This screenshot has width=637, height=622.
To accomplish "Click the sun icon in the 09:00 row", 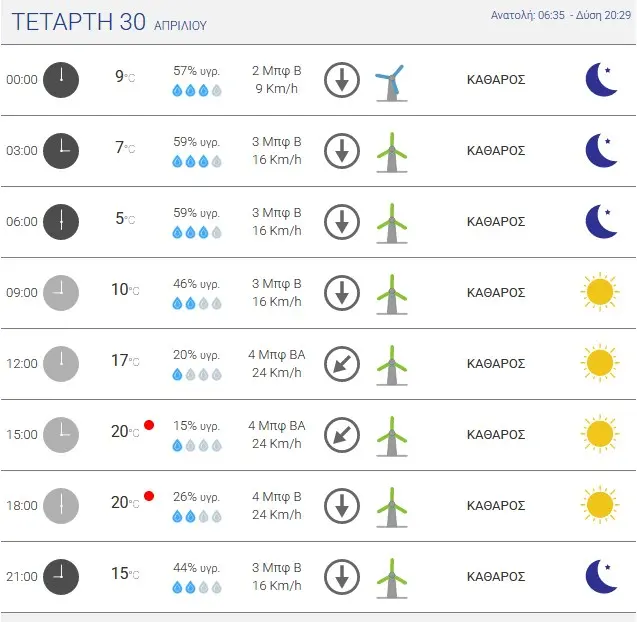I will [x=600, y=292].
